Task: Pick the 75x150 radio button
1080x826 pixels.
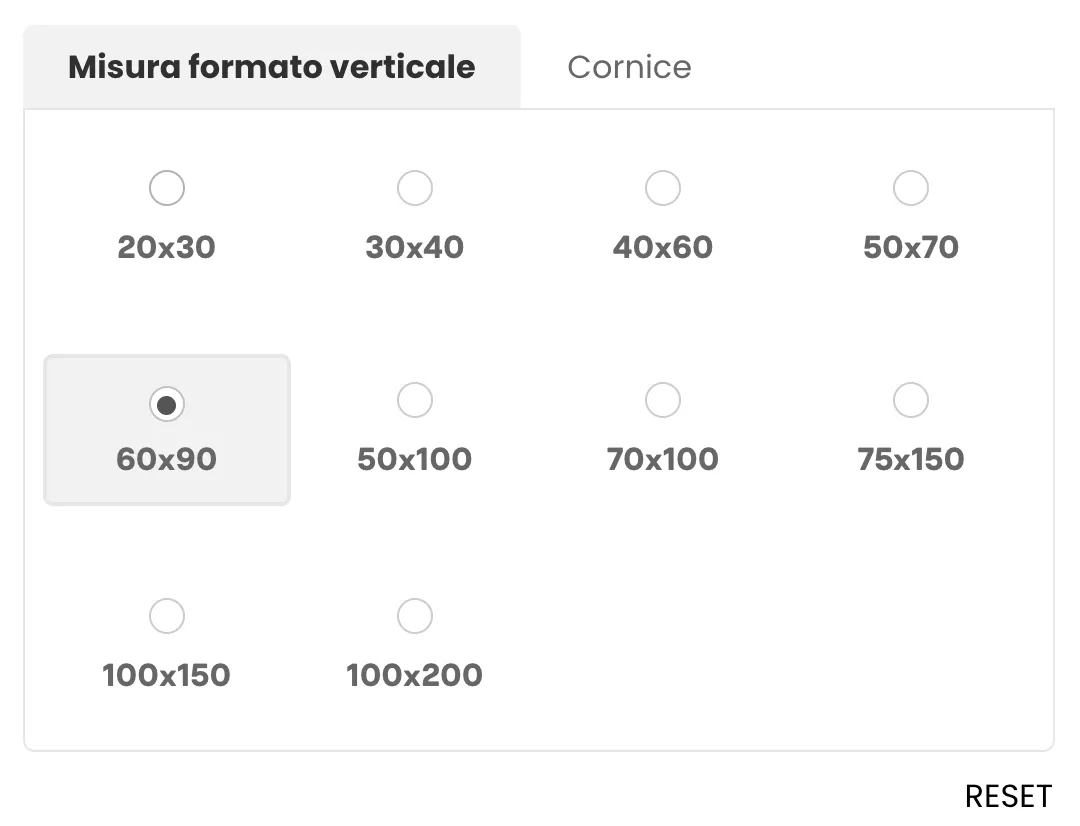Action: (x=910, y=400)
